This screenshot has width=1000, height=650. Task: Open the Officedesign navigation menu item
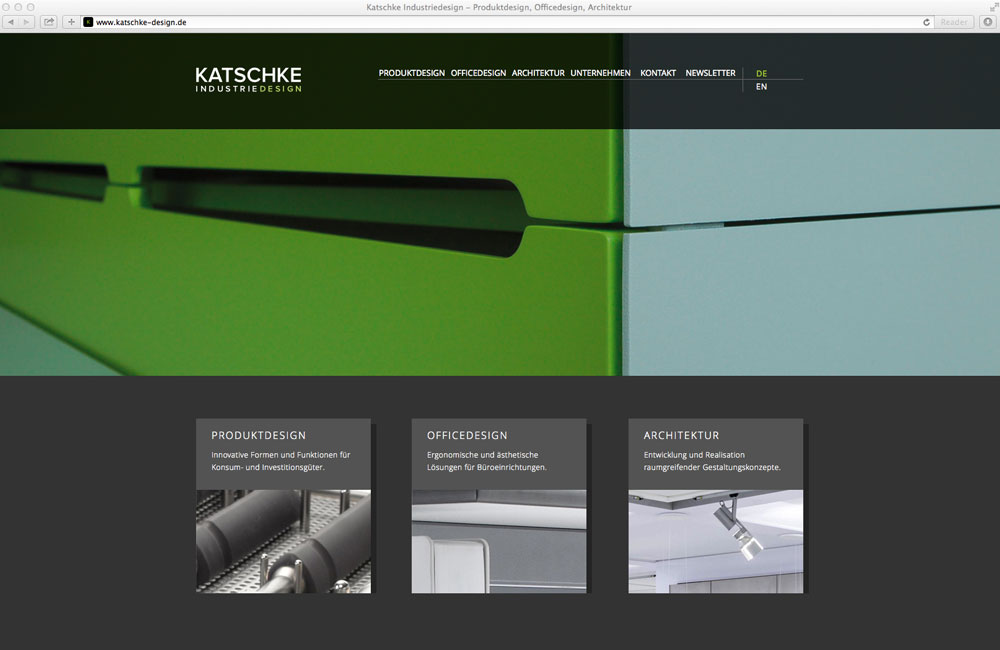pos(478,73)
